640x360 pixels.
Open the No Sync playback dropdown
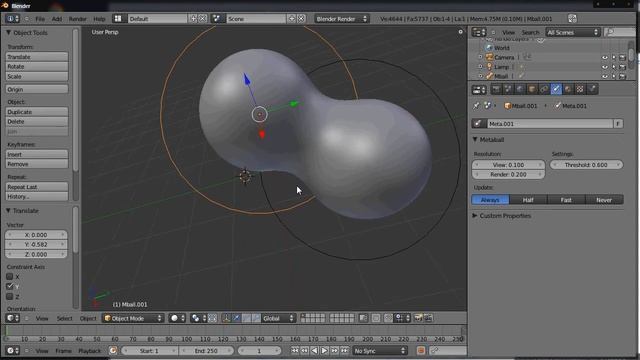[x=380, y=351]
